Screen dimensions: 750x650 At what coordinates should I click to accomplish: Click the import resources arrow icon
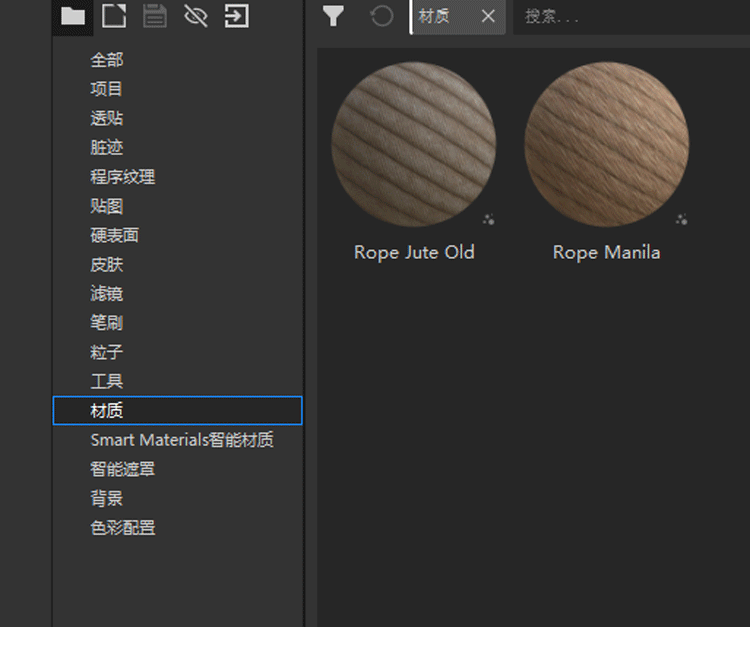(237, 16)
